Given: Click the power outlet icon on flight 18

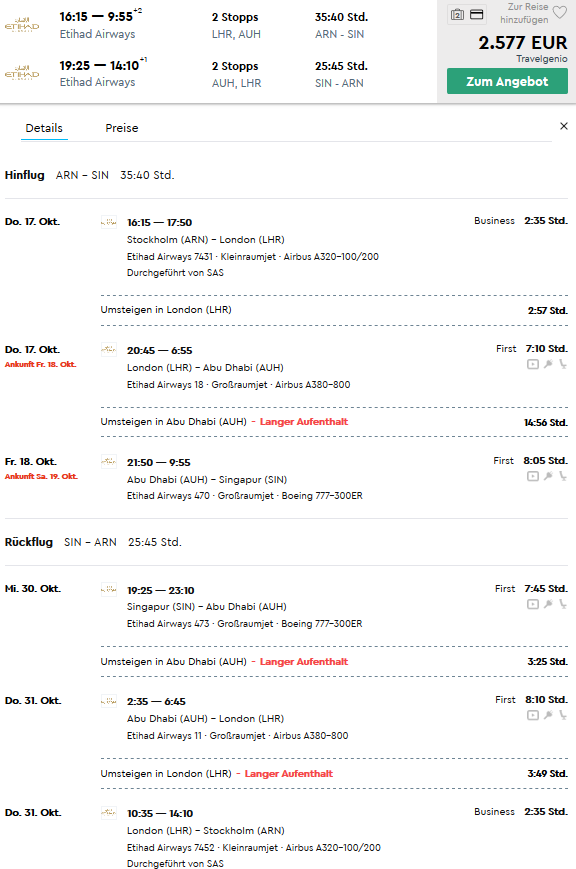Looking at the screenshot, I should point(548,364).
